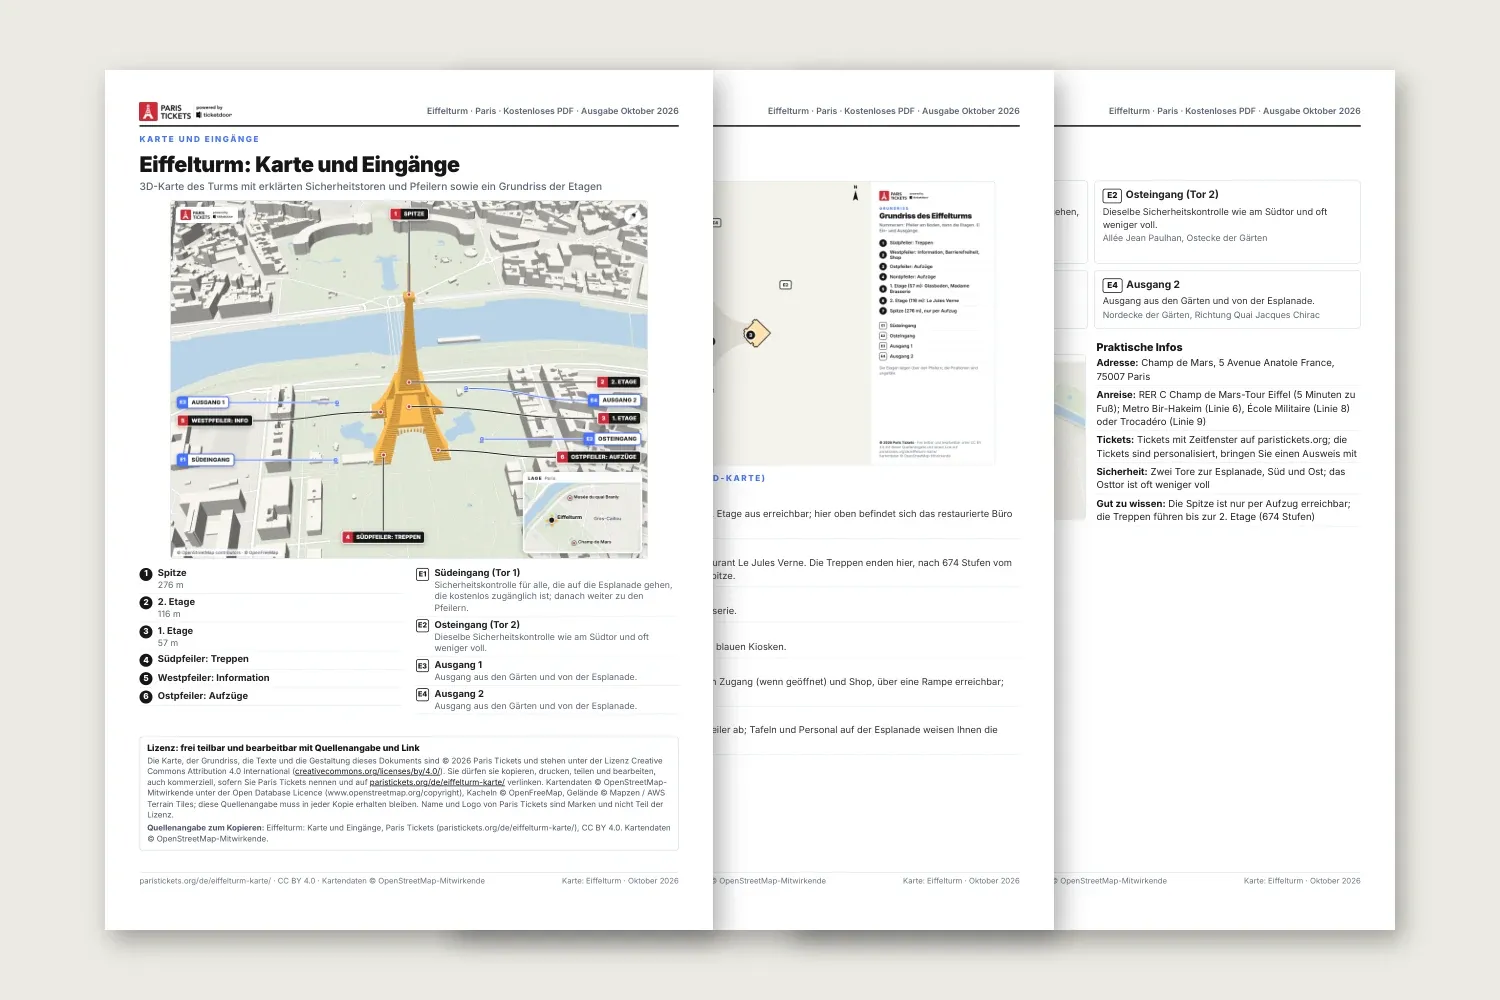The image size is (1500, 1000).
Task: Click the number 1 badge beside Spitze legend
Action: (146, 574)
